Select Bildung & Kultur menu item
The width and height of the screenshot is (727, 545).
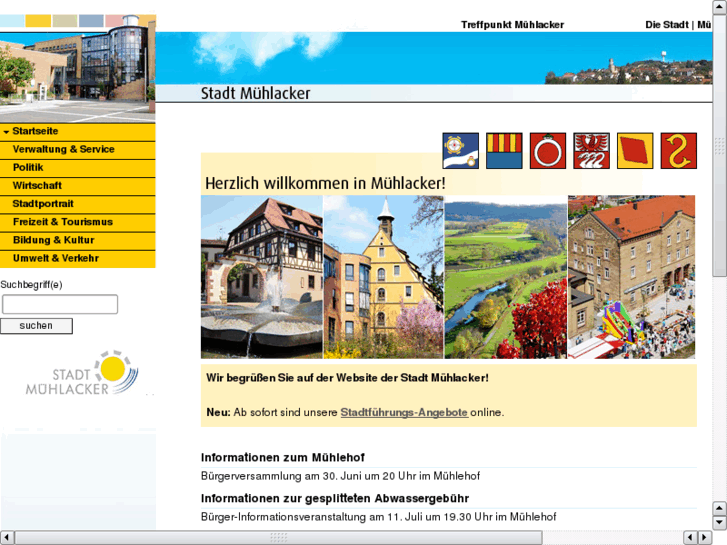click(77, 240)
